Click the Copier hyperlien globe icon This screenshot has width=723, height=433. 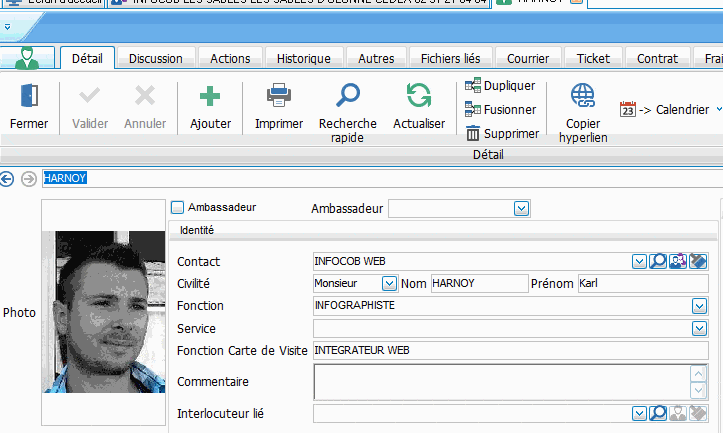click(582, 96)
